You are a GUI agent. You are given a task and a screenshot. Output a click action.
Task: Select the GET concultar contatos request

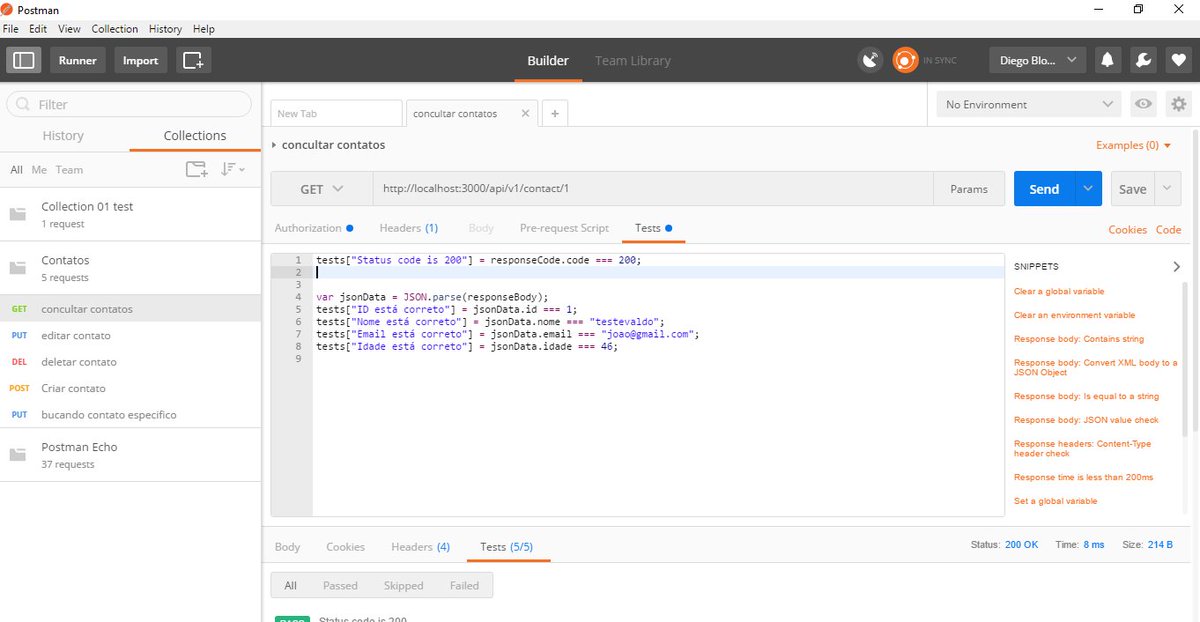(130, 309)
